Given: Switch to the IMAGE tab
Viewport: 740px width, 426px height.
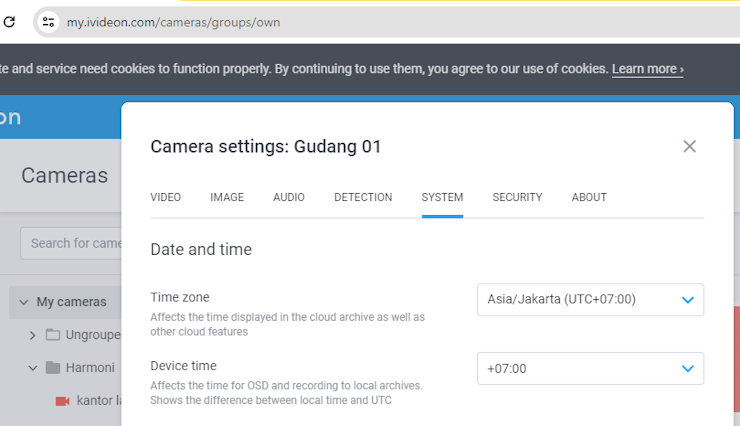Looking at the screenshot, I should (x=227, y=197).
